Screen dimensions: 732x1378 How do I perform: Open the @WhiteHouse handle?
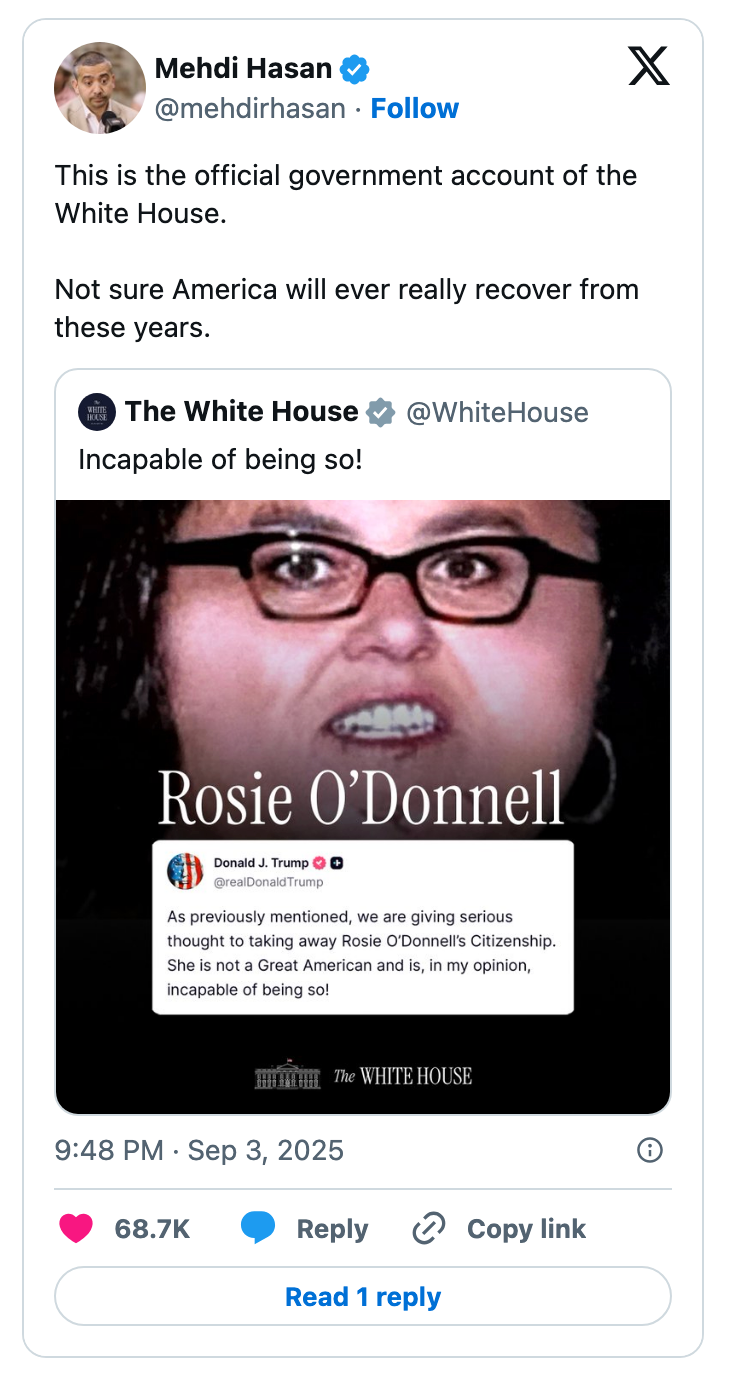tap(499, 412)
